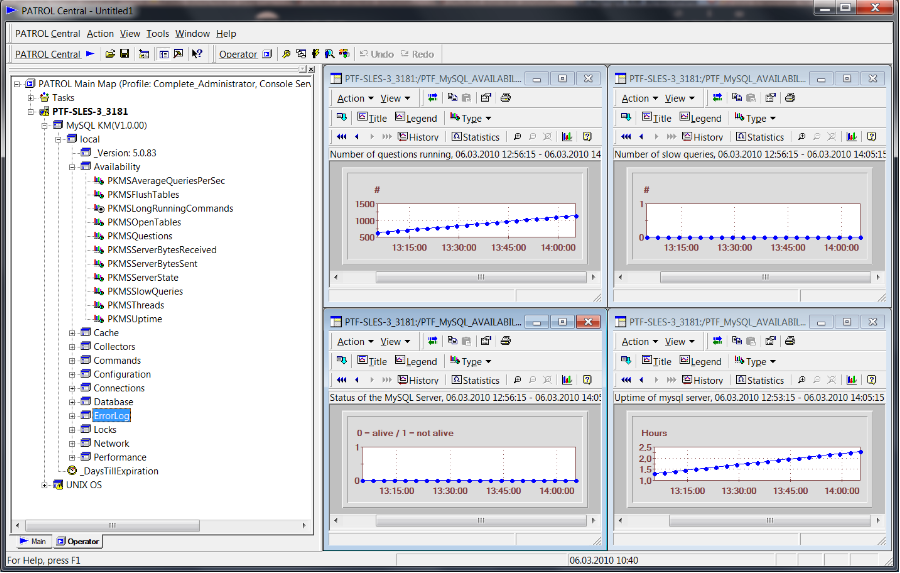The width and height of the screenshot is (900, 573).
Task: Collapse the Availability tree node
Action: [72, 167]
